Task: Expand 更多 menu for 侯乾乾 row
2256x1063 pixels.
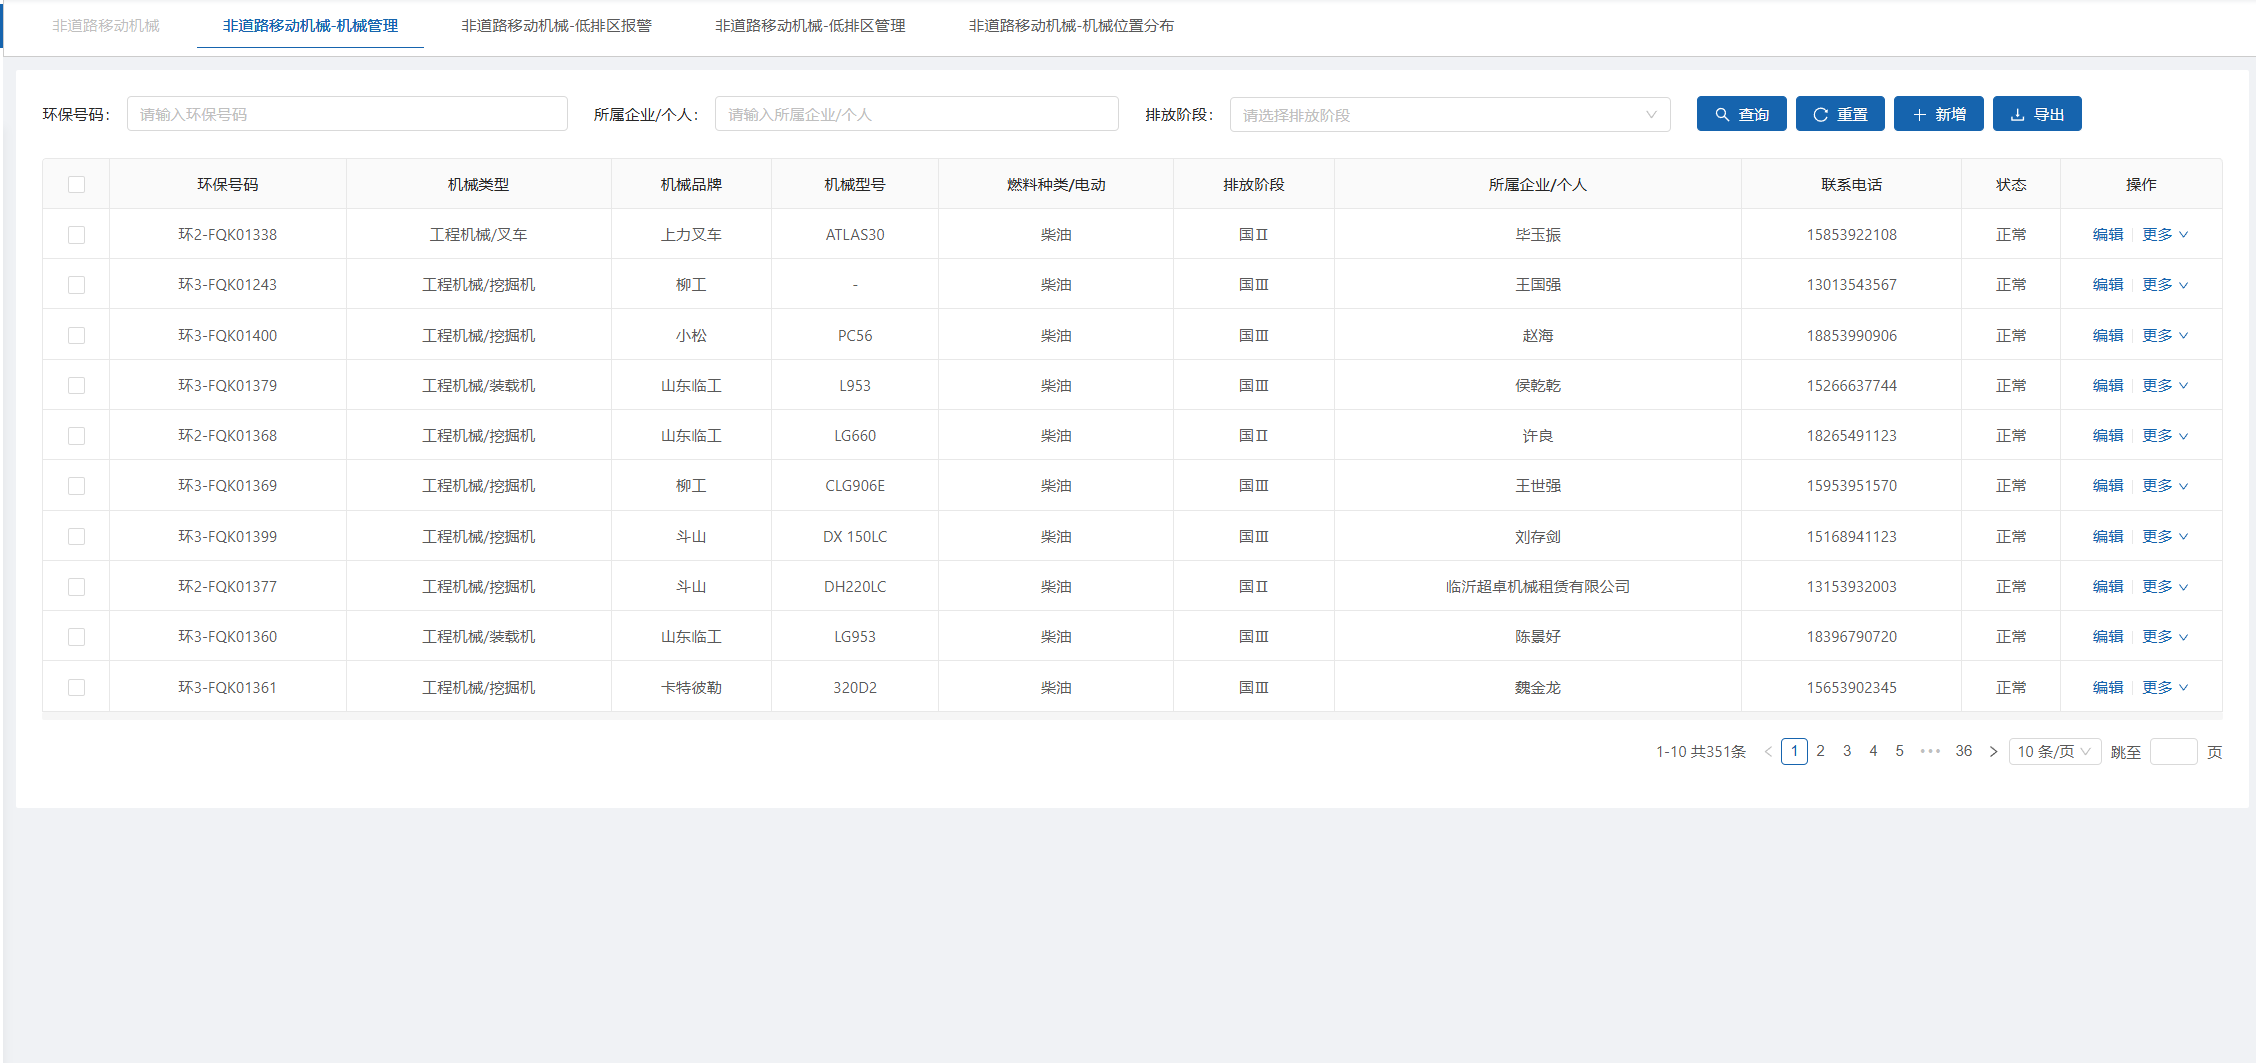Action: (x=2165, y=385)
